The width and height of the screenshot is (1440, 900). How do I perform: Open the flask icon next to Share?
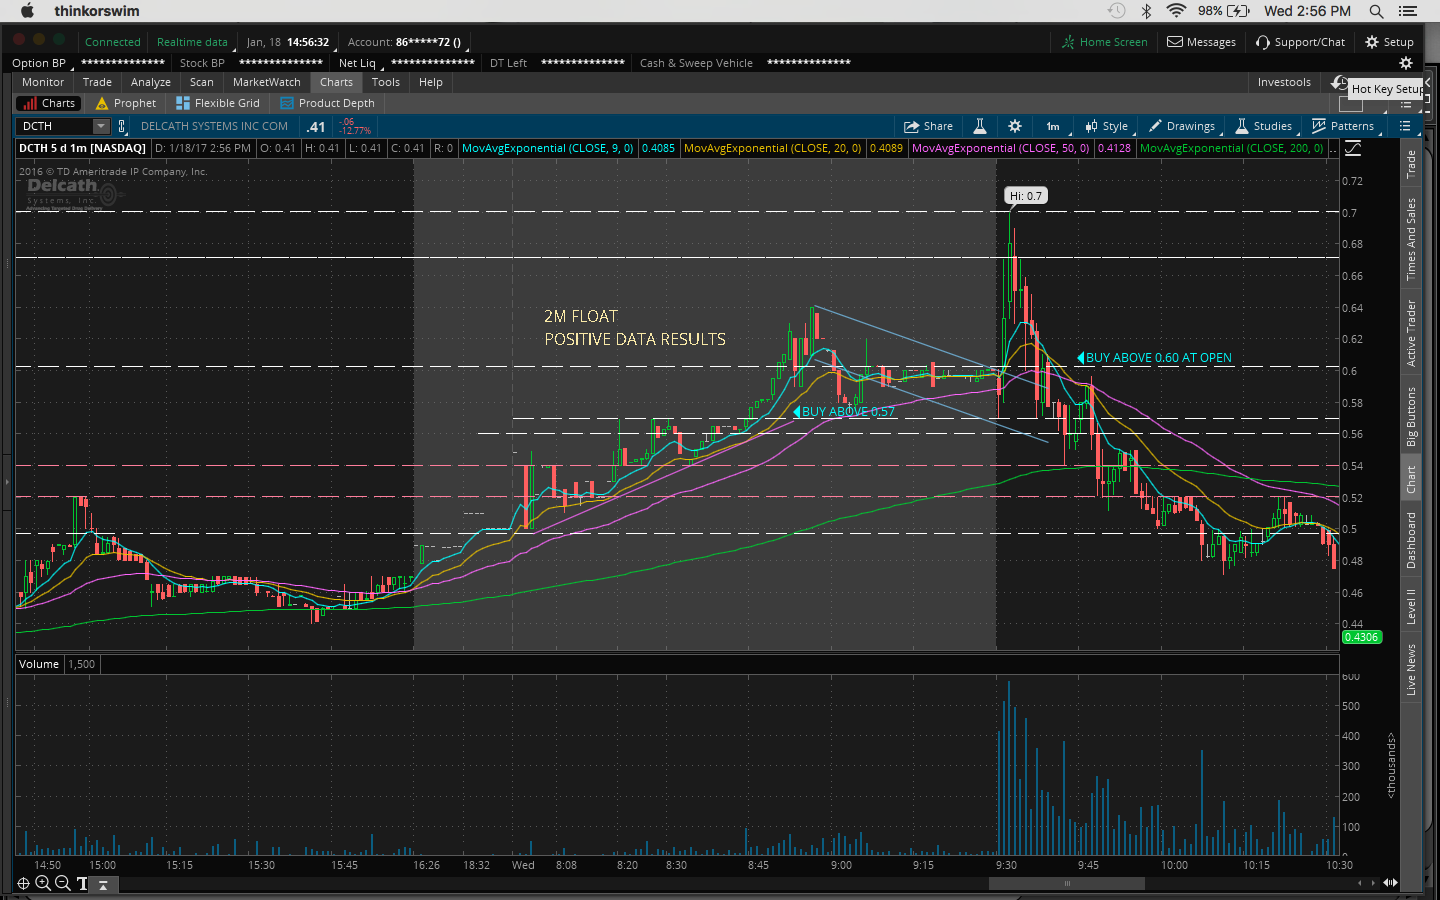tap(980, 126)
